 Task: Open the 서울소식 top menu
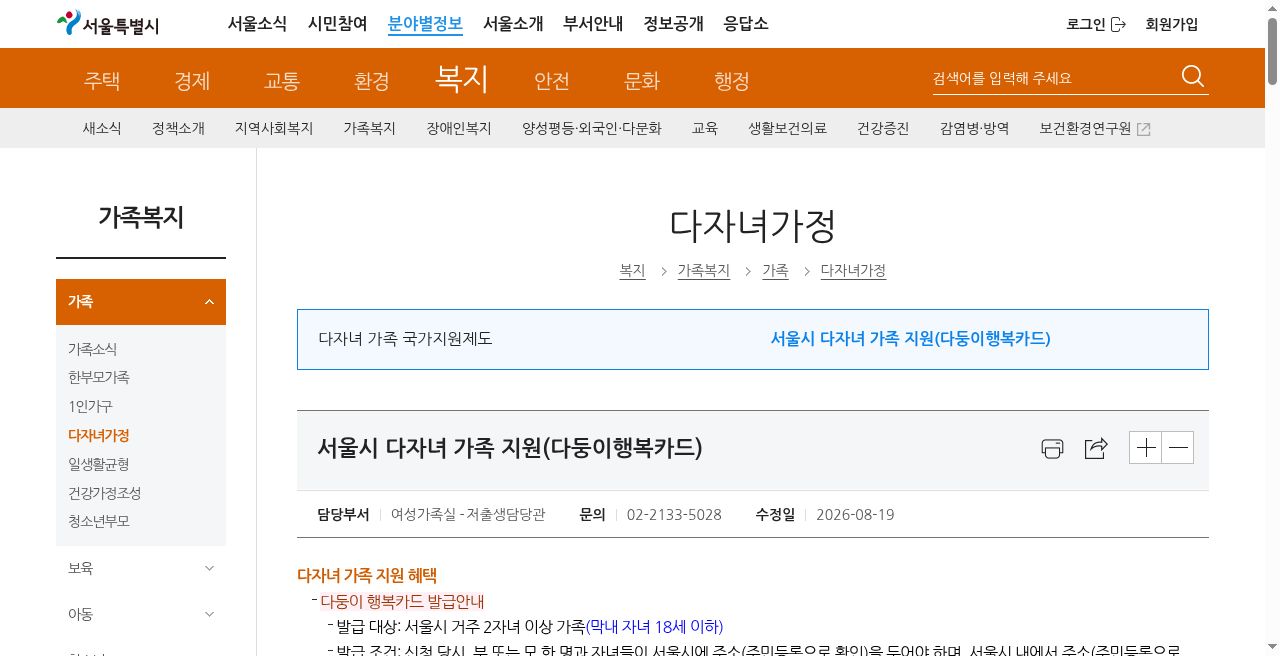click(258, 24)
